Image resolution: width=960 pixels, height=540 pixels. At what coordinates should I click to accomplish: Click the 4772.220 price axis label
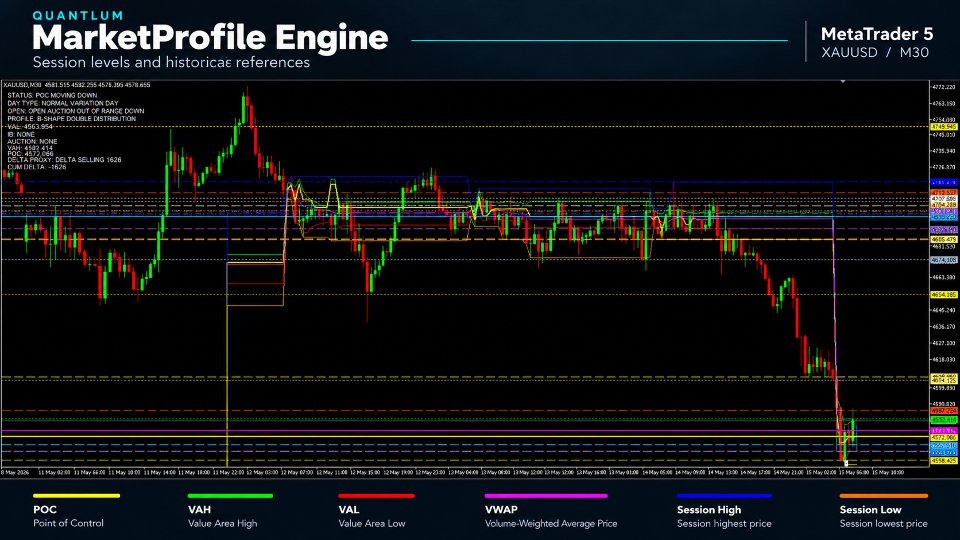click(945, 88)
